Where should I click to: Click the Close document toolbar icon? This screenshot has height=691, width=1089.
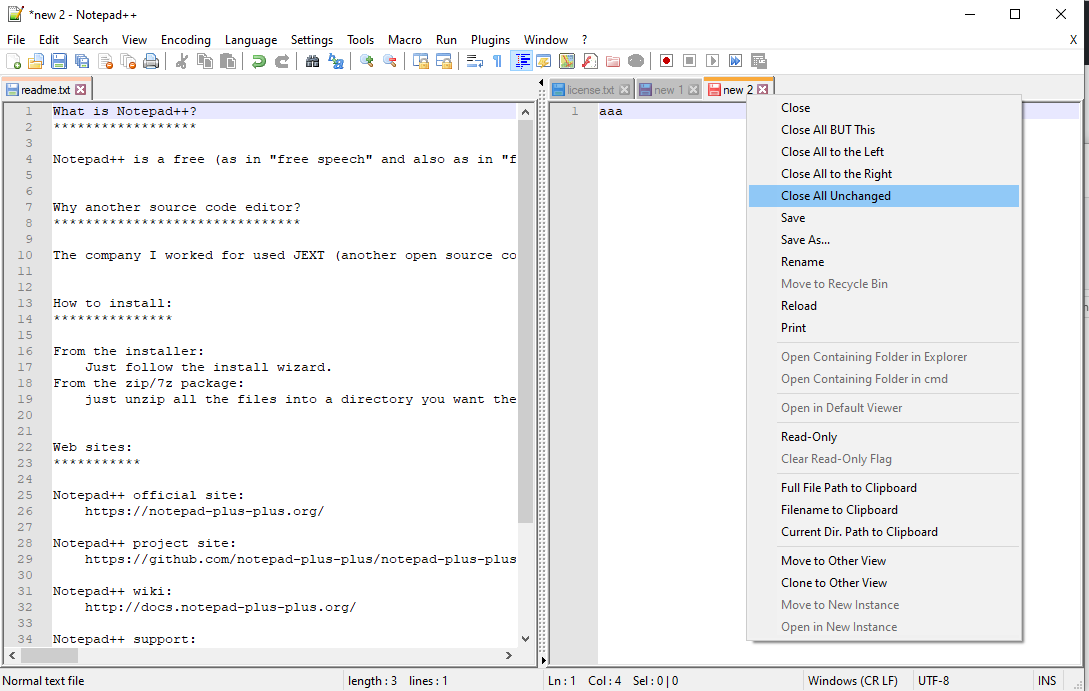(105, 61)
